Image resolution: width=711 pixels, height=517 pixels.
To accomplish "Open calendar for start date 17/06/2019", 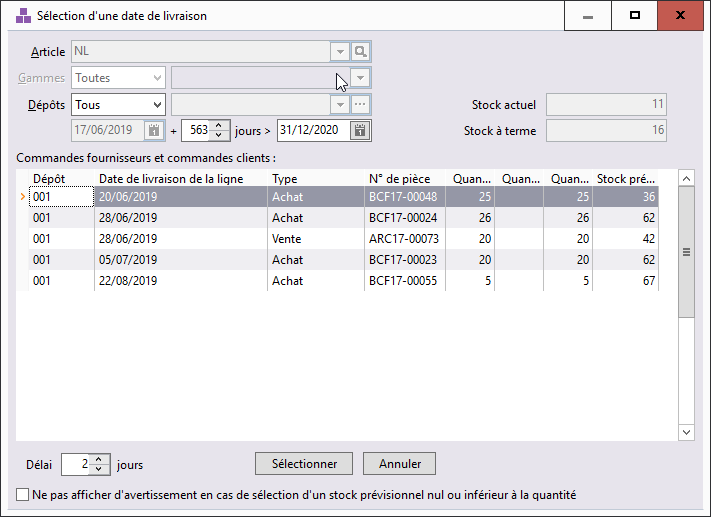I will pos(154,131).
